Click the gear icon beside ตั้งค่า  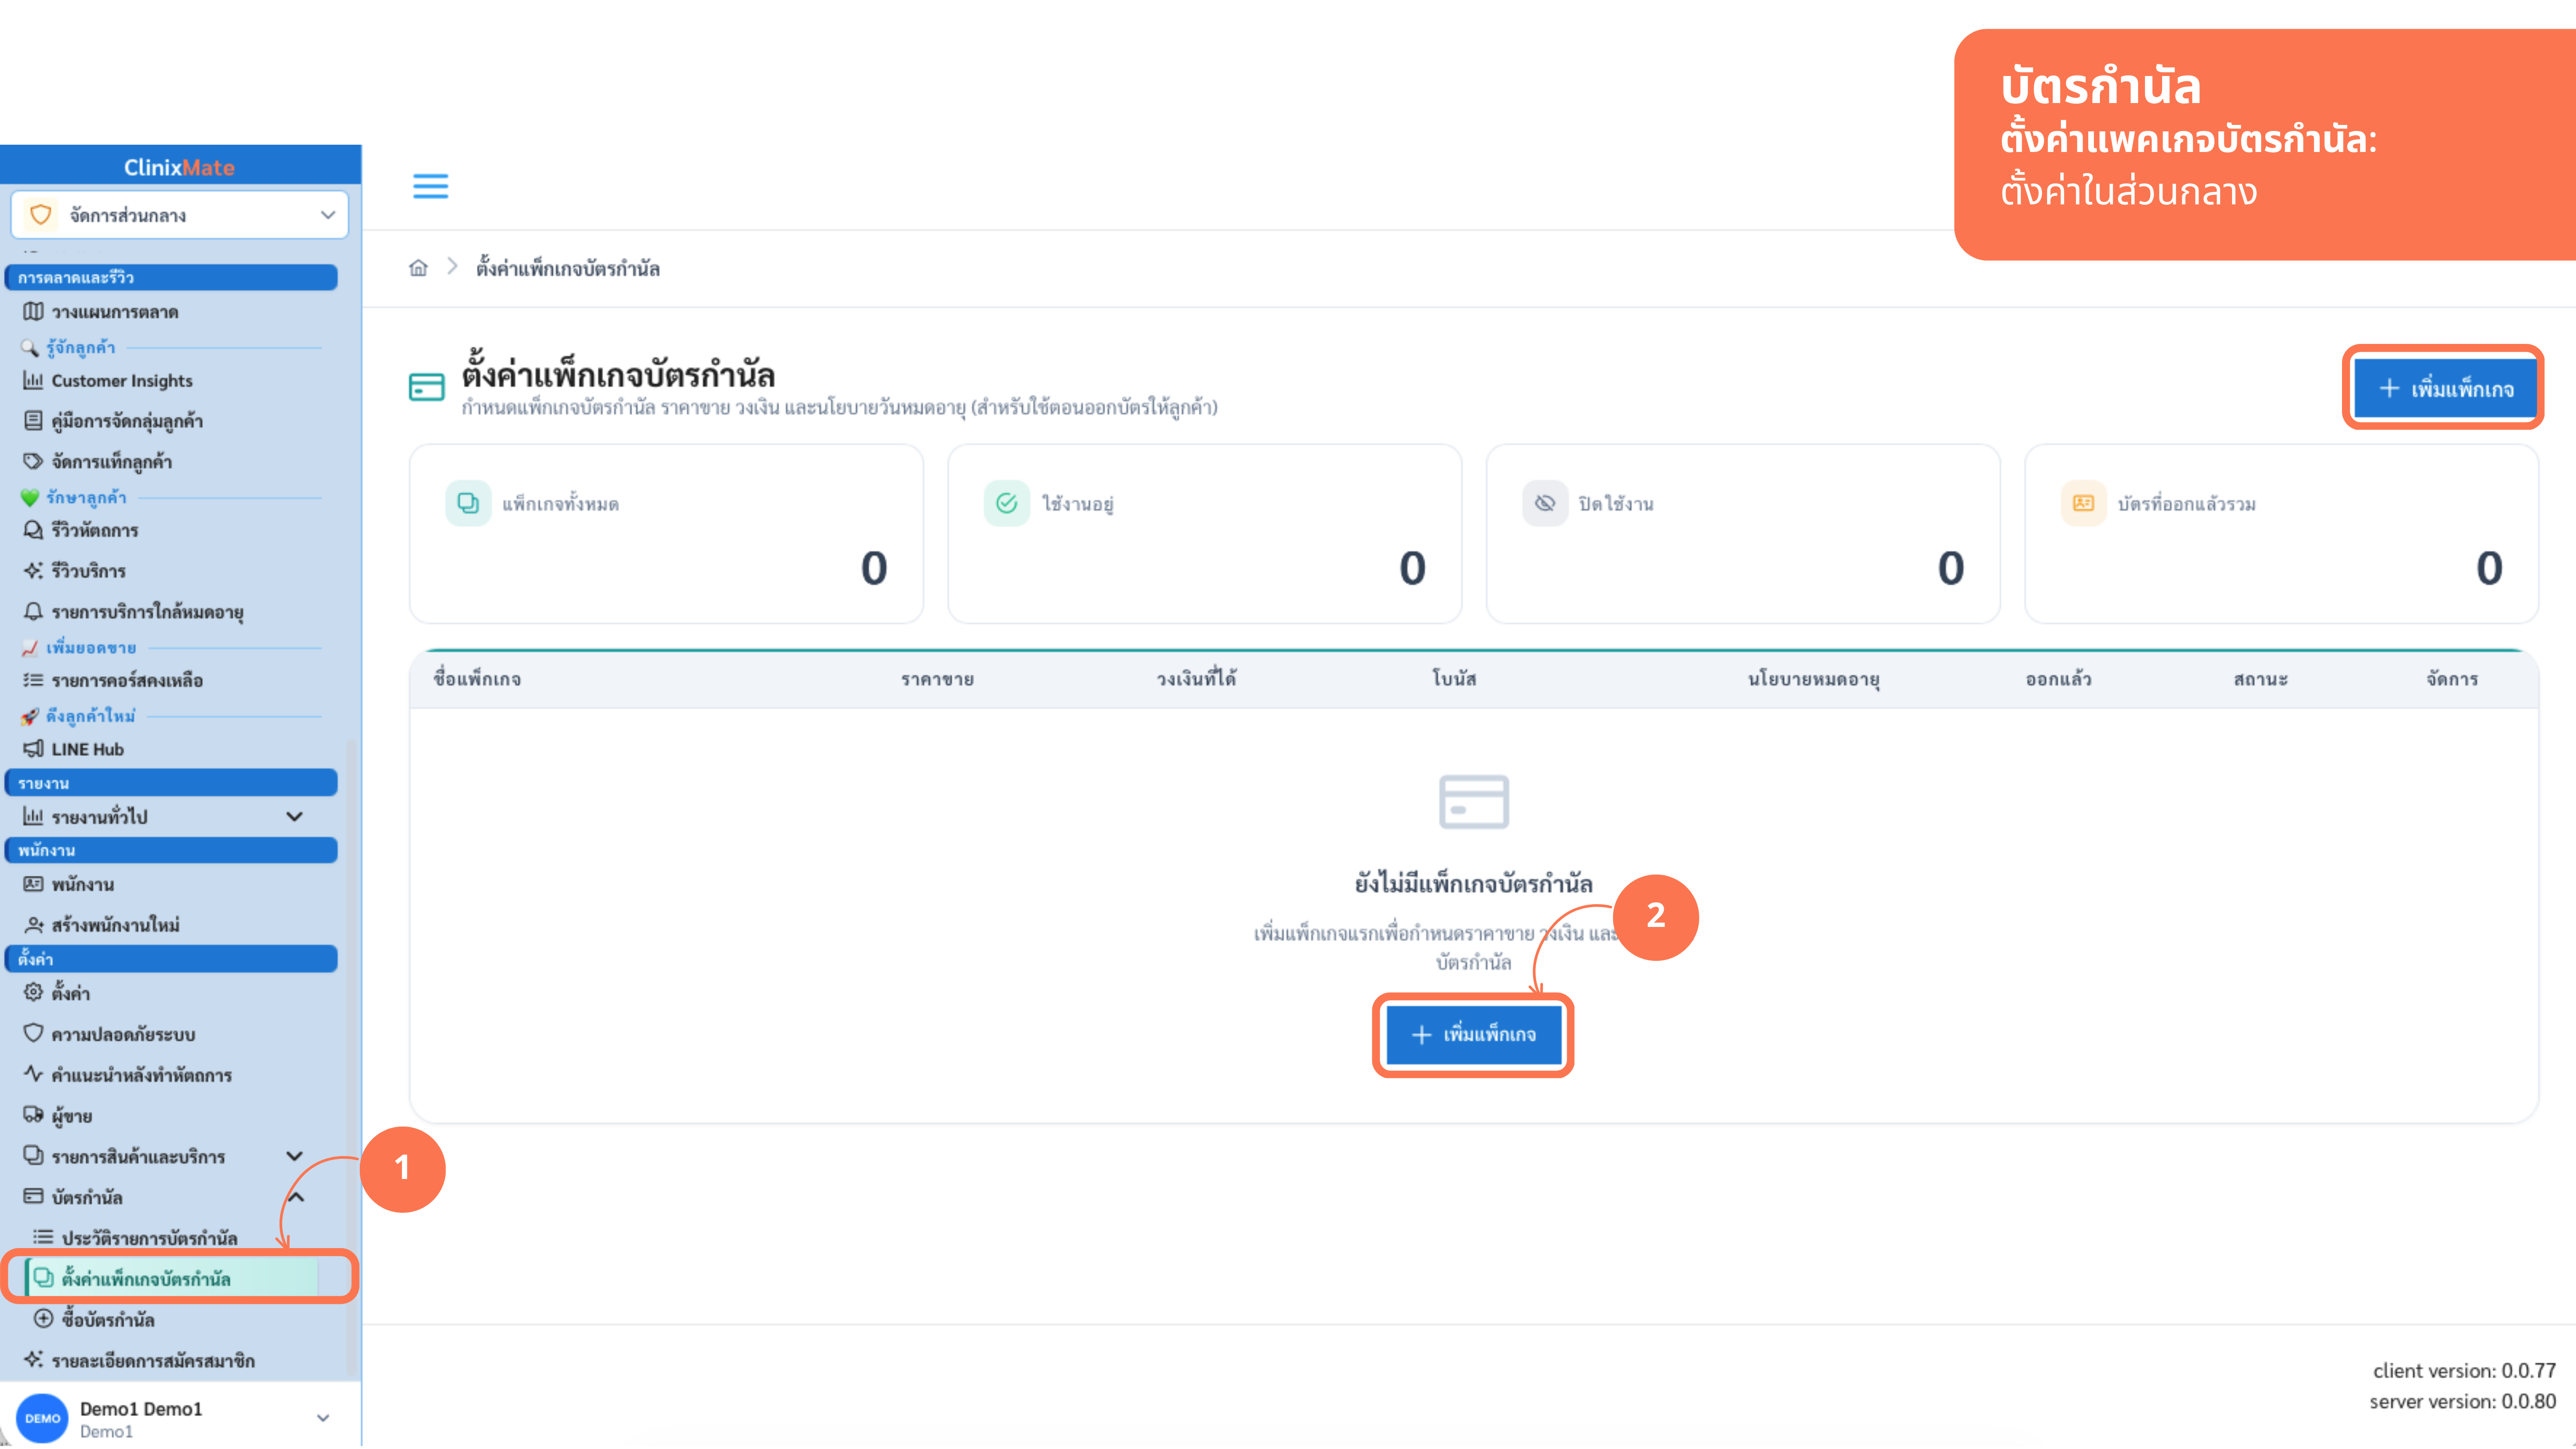[33, 992]
